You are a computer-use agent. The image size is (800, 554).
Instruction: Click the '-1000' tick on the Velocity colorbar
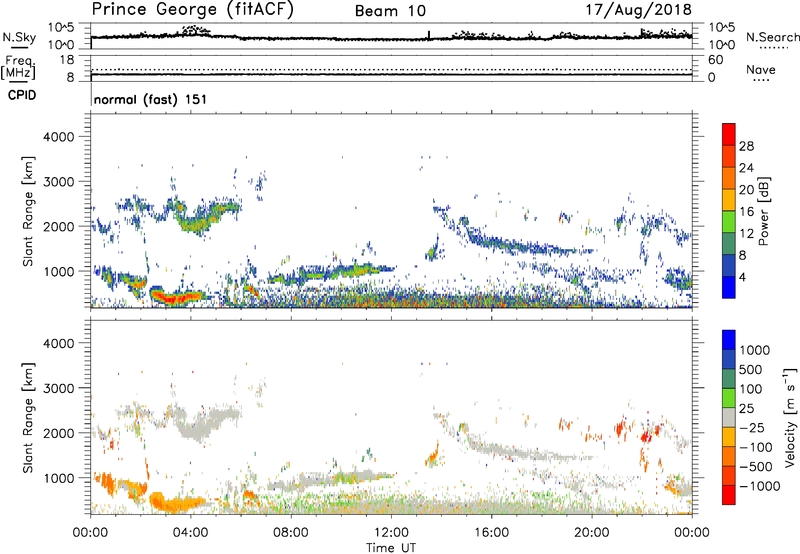click(760, 486)
